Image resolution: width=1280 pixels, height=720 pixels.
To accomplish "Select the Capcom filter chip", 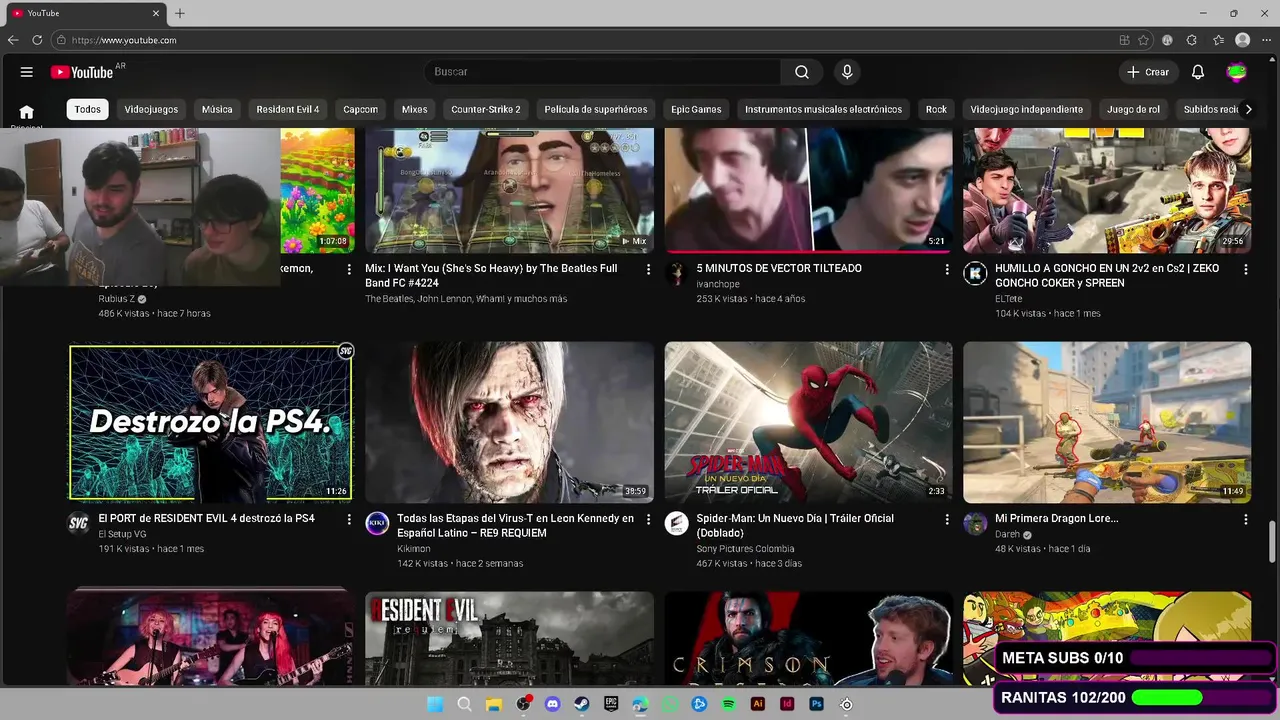I will [361, 109].
